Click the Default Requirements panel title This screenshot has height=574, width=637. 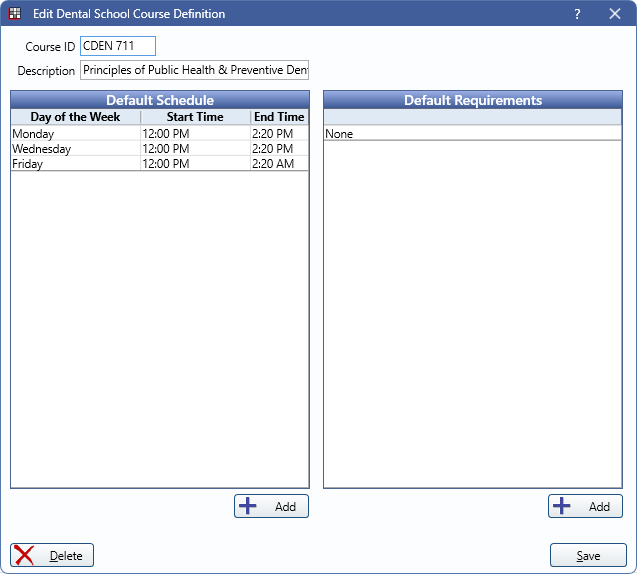pos(472,100)
